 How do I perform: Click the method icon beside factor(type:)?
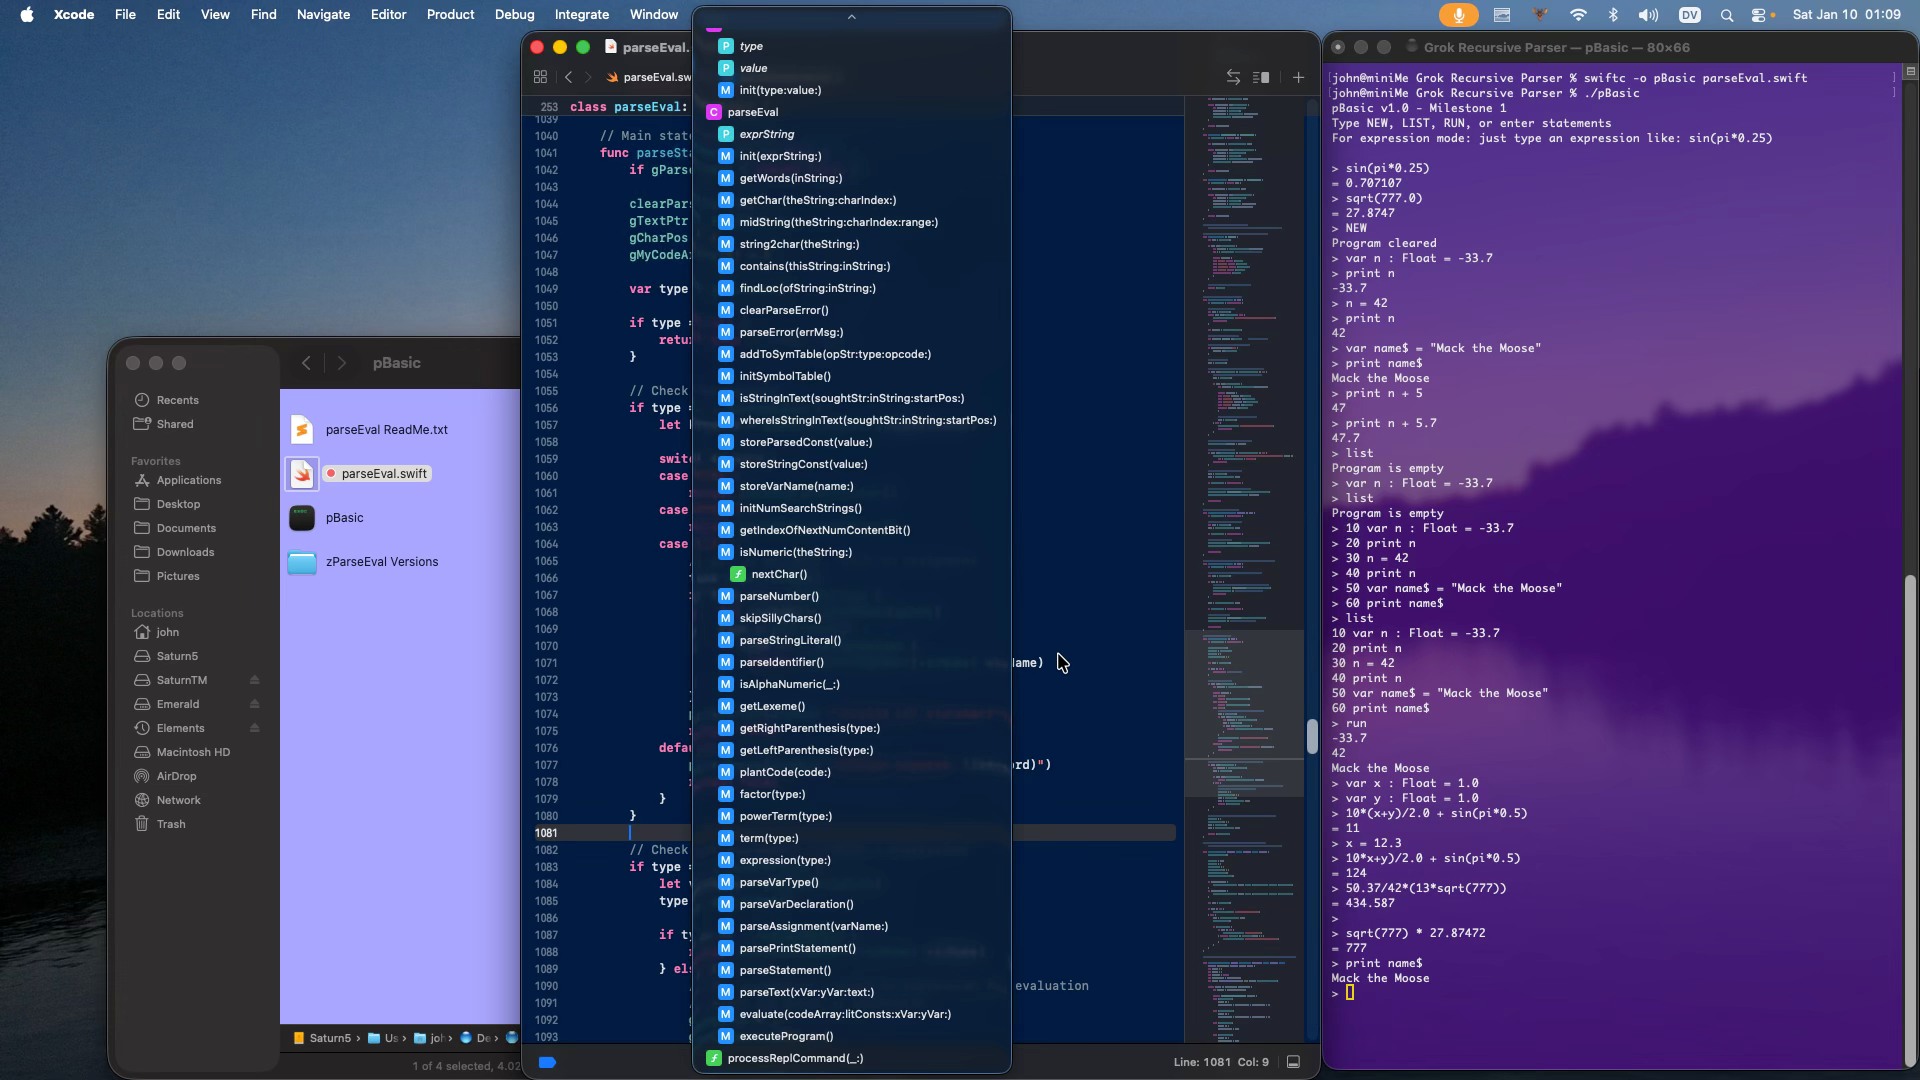(726, 794)
